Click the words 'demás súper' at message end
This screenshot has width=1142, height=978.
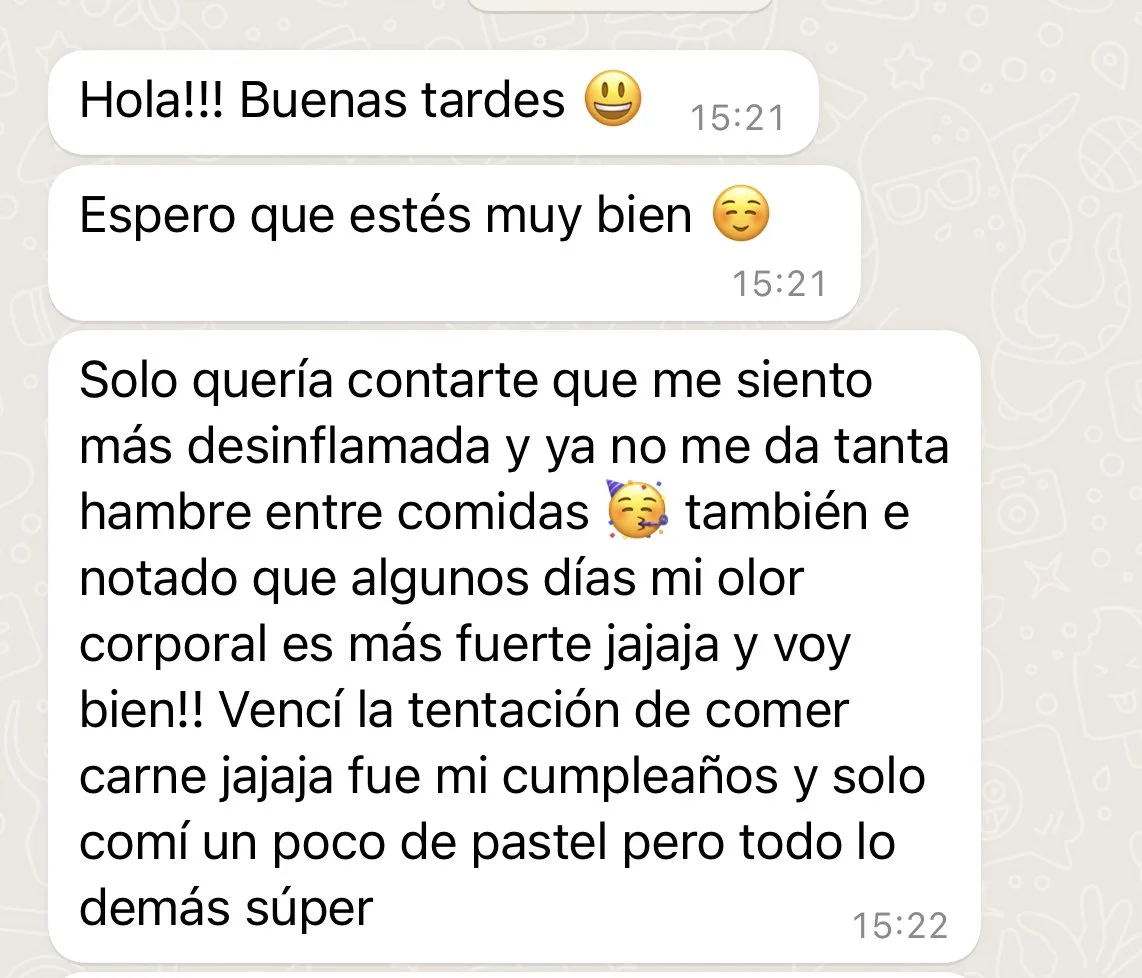(227, 908)
